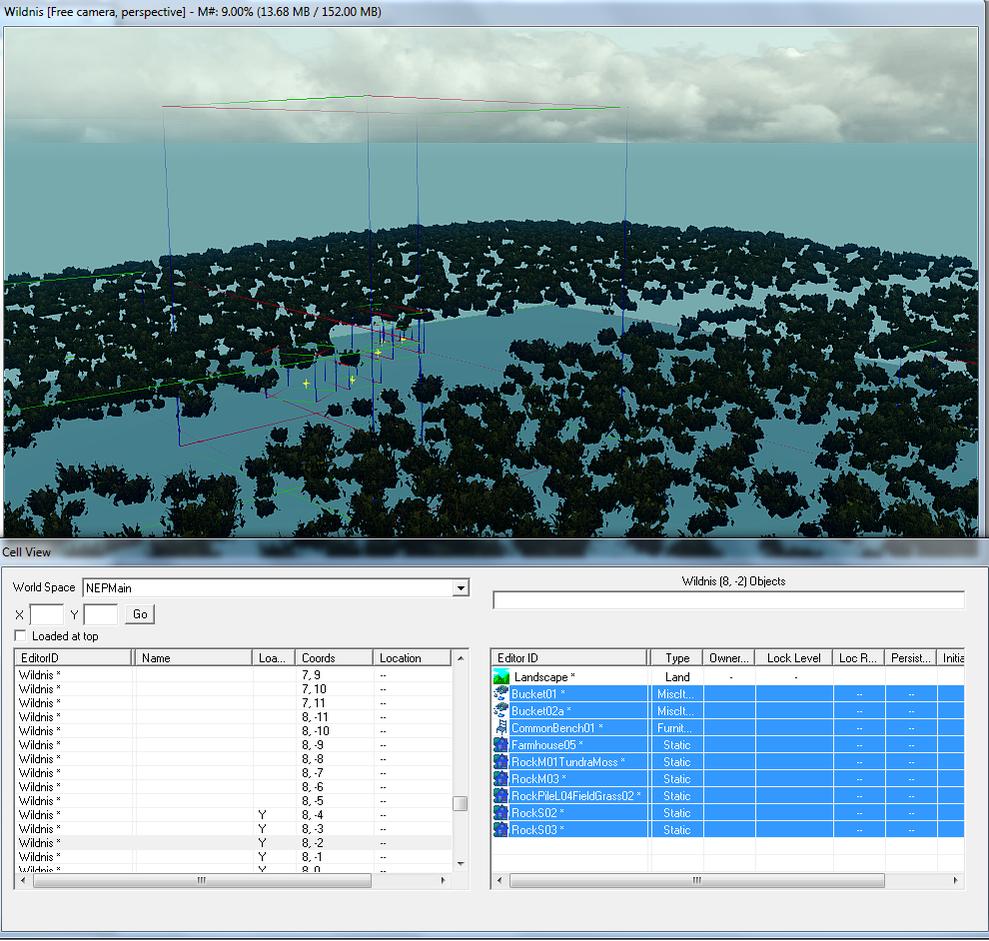This screenshot has width=989, height=941.
Task: Select the Bucket01 misc item icon
Action: [x=501, y=694]
